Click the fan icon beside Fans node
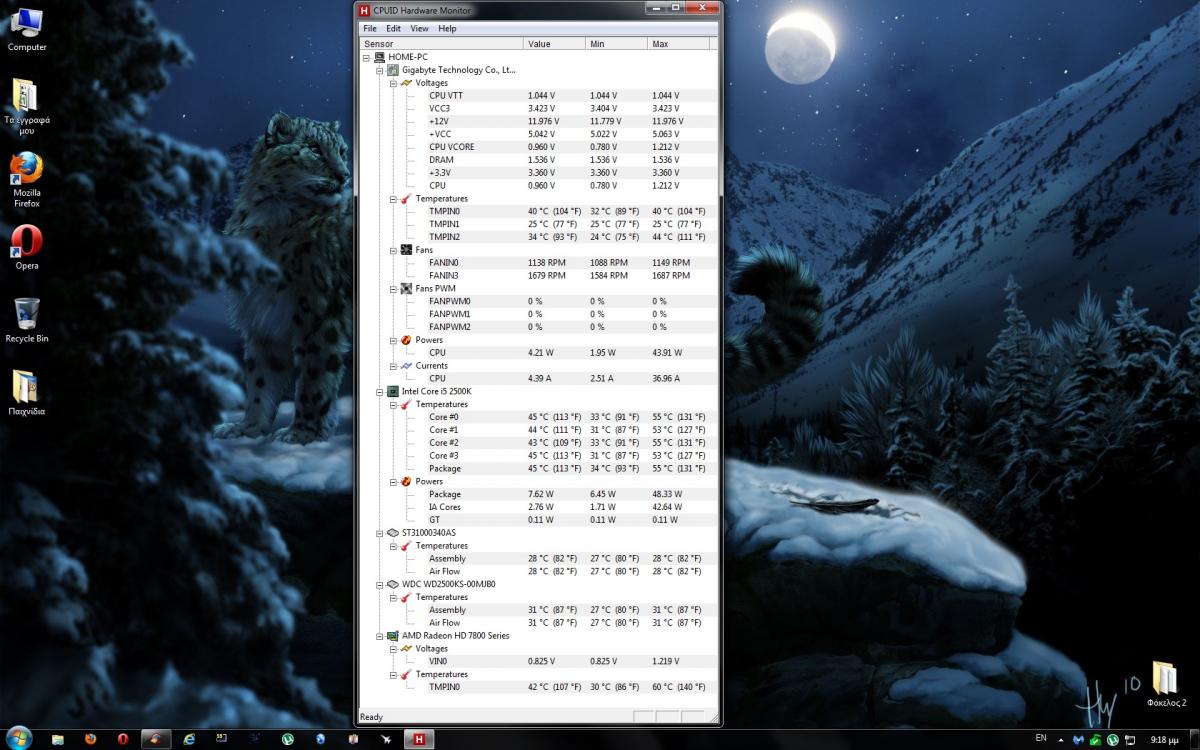 click(407, 250)
